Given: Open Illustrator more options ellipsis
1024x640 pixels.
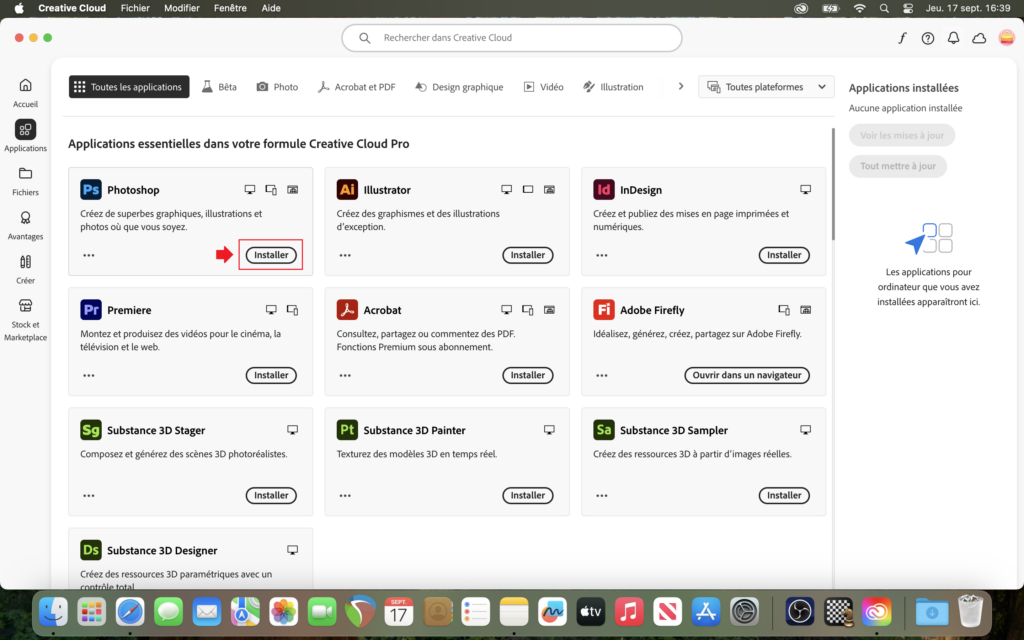Looking at the screenshot, I should pos(345,255).
